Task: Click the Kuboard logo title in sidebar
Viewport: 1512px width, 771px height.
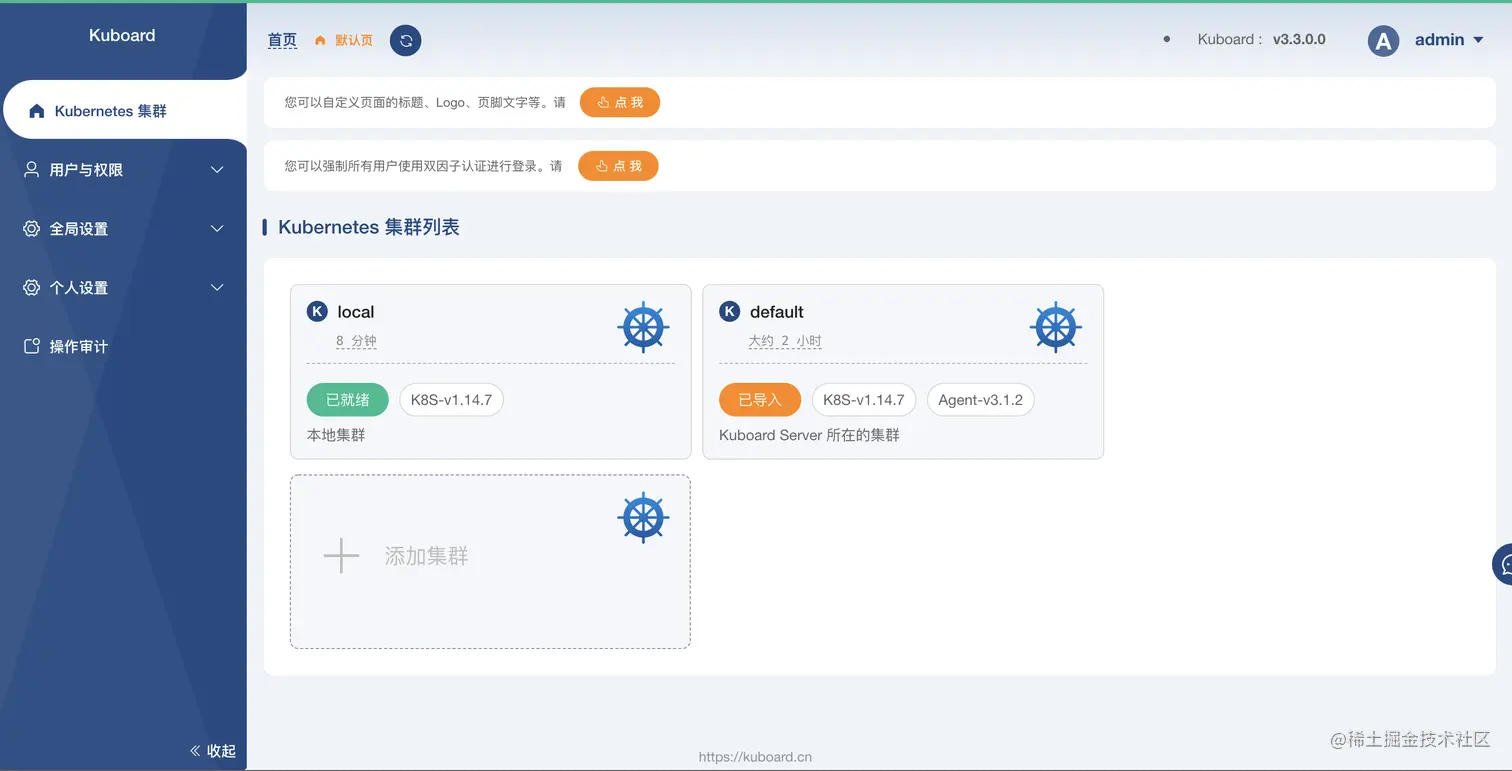Action: pyautogui.click(x=122, y=35)
